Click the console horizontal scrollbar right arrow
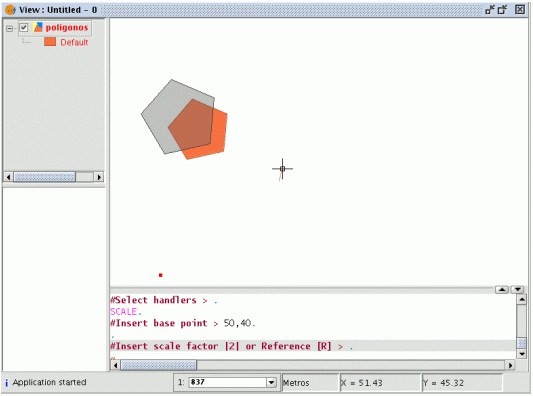 click(x=510, y=365)
